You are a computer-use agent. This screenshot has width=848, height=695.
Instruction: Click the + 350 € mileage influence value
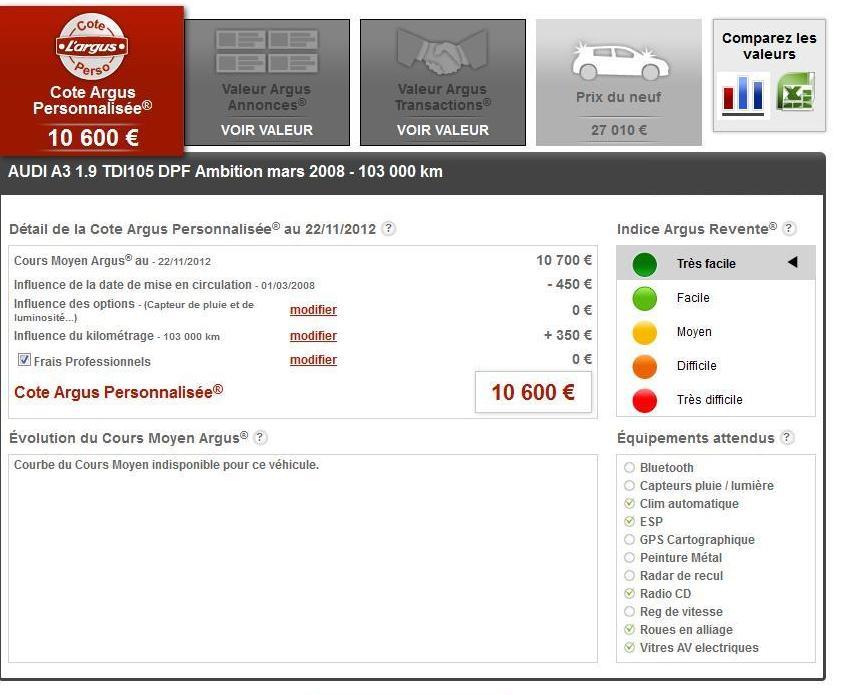tap(568, 335)
